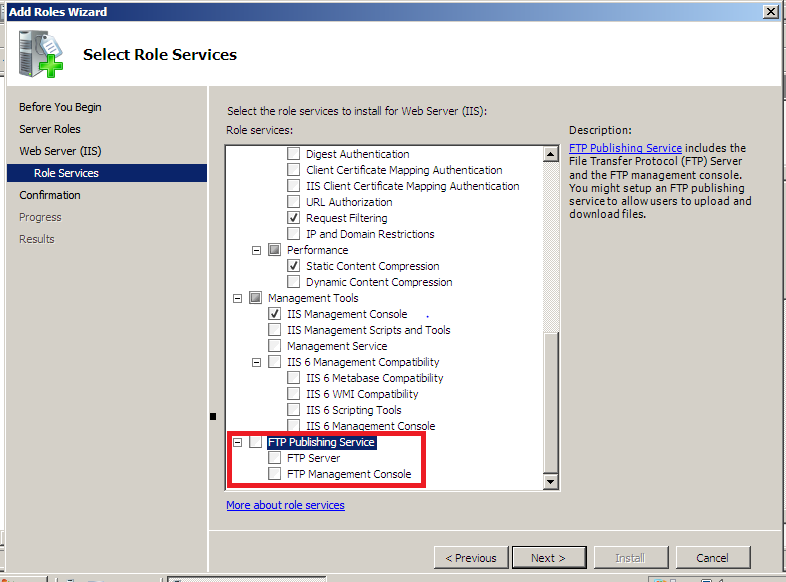
Task: Check IIS Client Certificate Mapping Authentication
Action: coord(293,185)
